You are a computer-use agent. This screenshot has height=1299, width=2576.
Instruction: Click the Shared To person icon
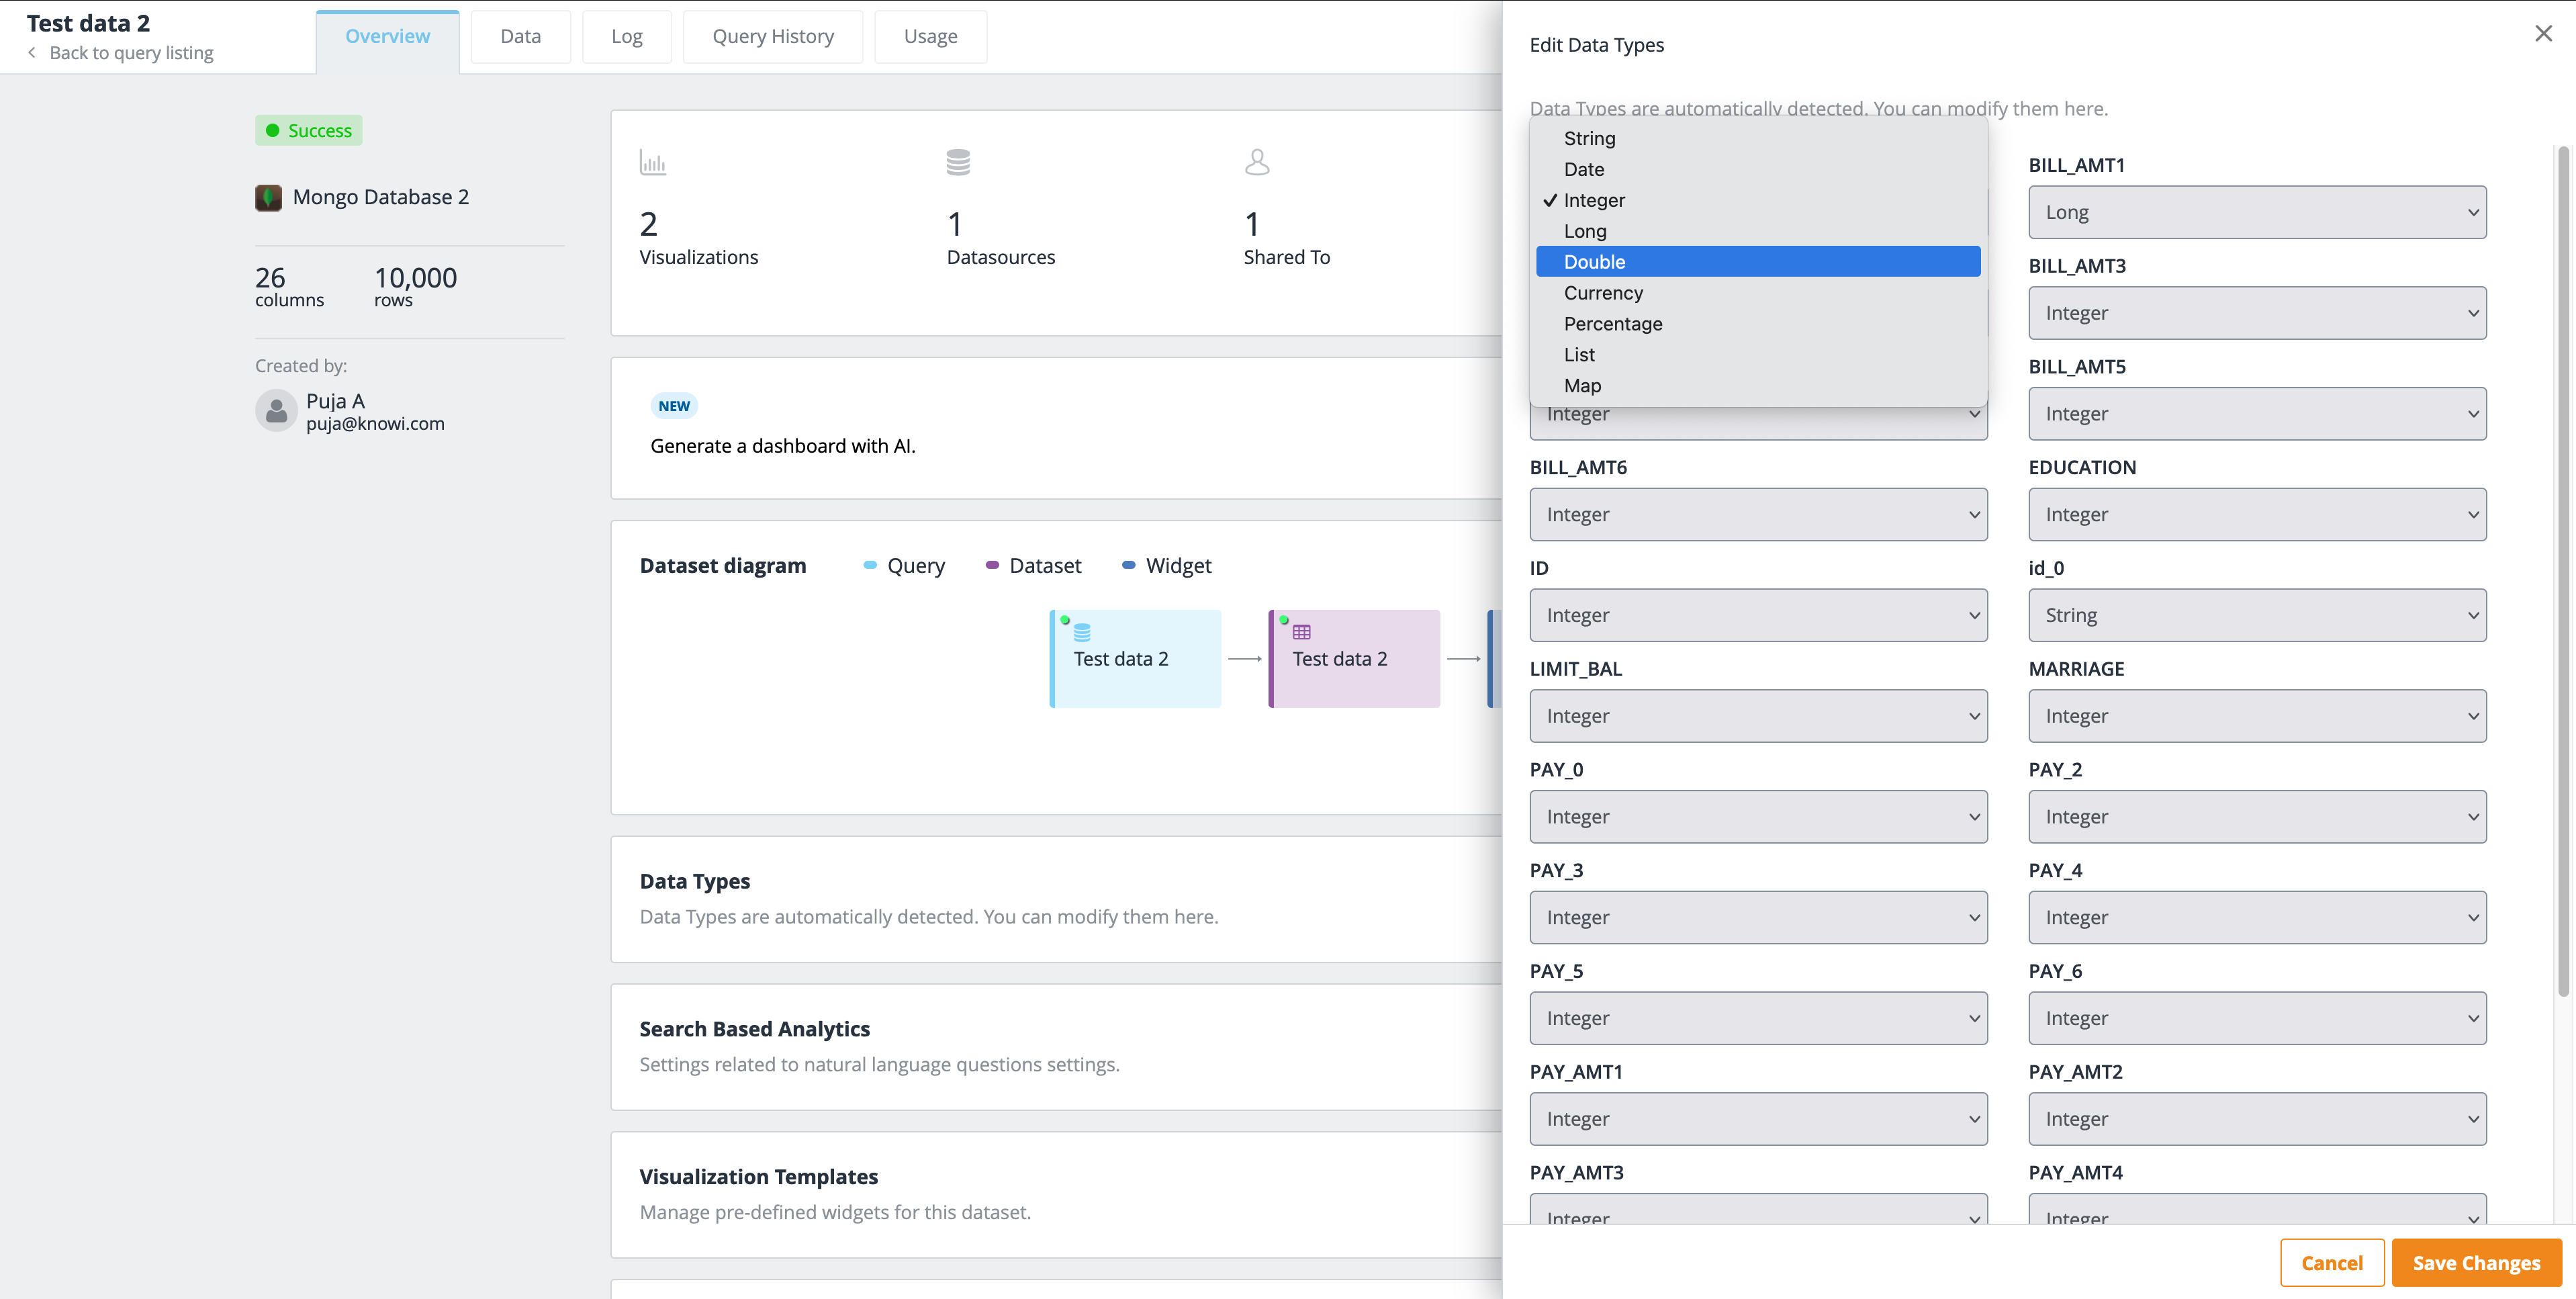click(1256, 161)
